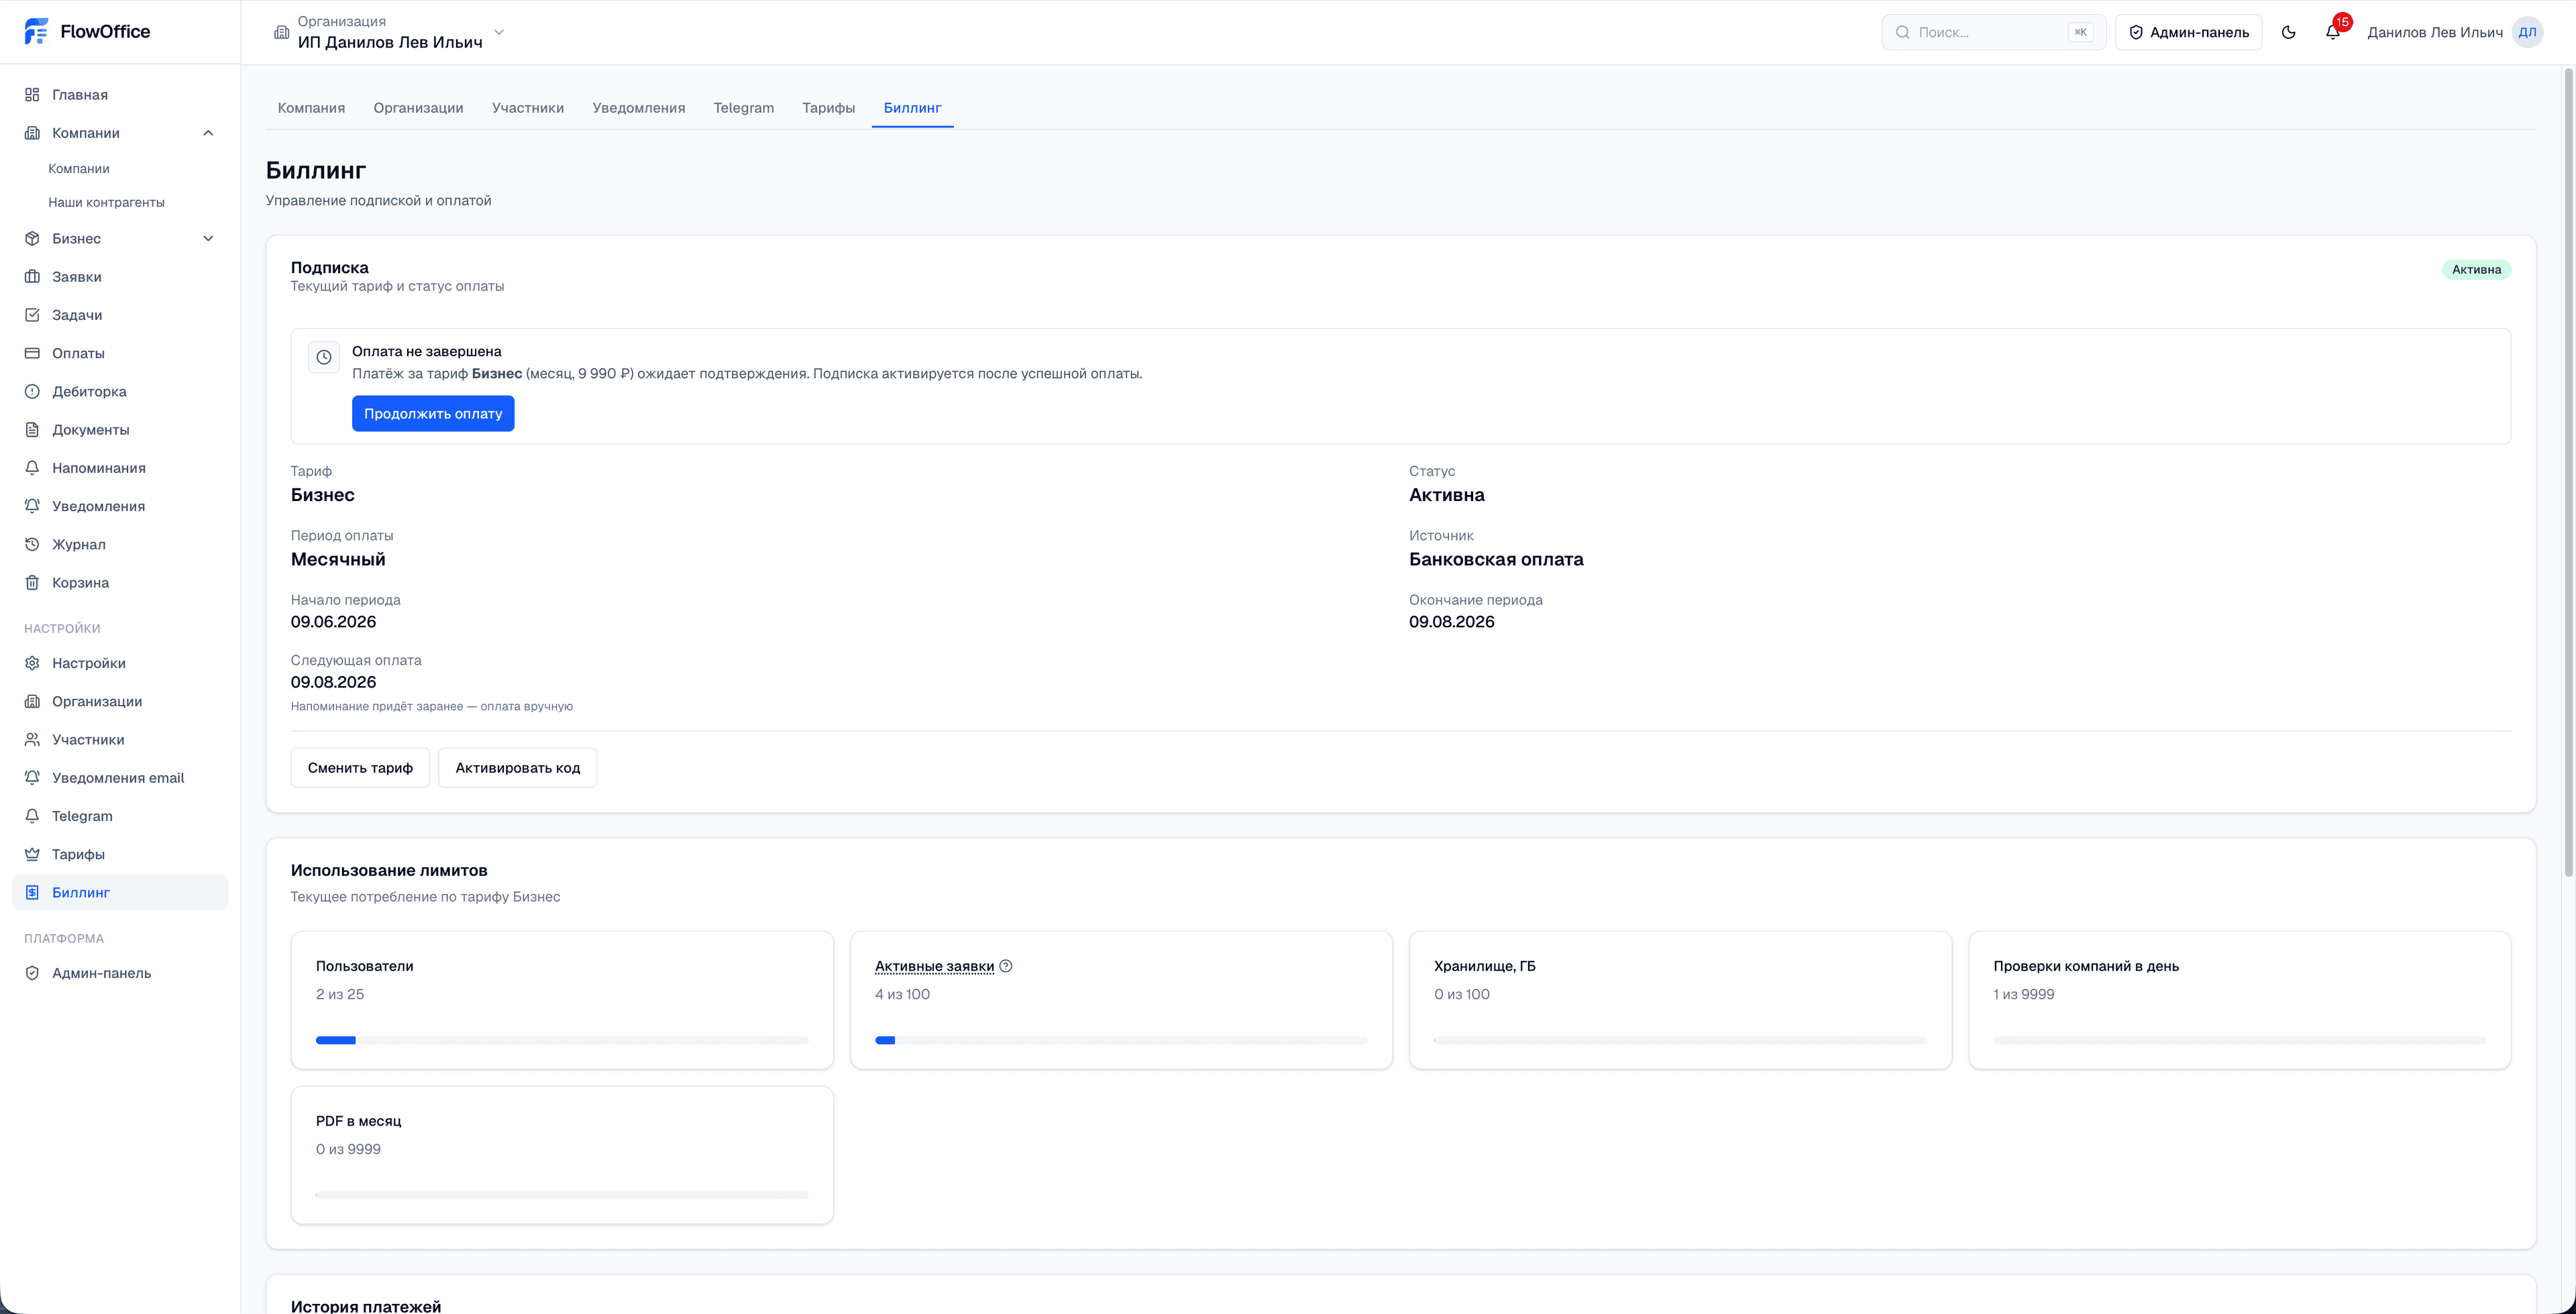Toggle dark mode with moon icon
The width and height of the screenshot is (2576, 1314).
pos(2288,32)
